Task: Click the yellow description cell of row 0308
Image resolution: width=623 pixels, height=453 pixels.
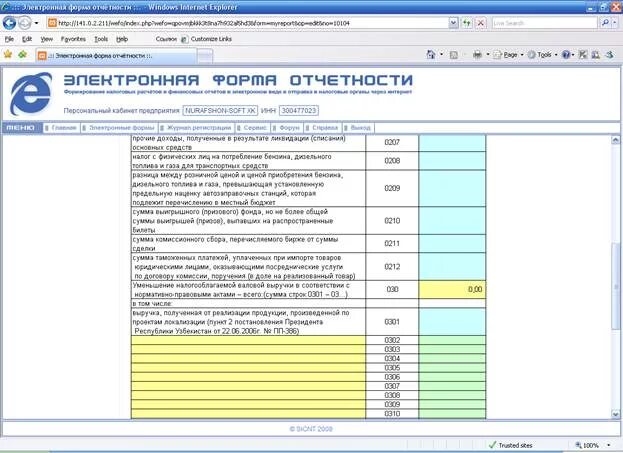Action: 248,395
